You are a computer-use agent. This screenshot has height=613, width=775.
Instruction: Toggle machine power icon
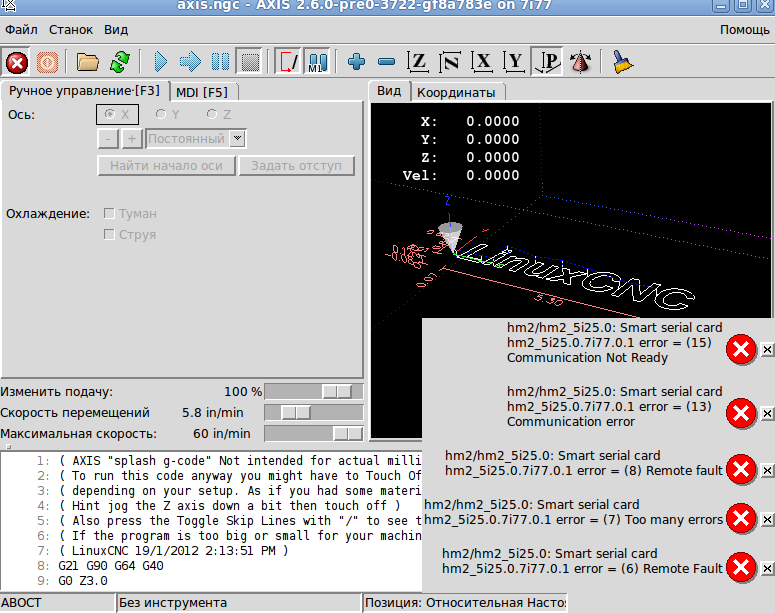click(47, 63)
